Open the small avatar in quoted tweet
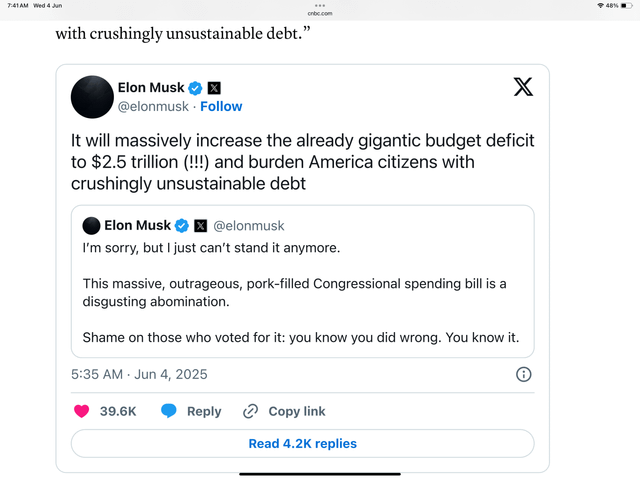 (x=91, y=226)
